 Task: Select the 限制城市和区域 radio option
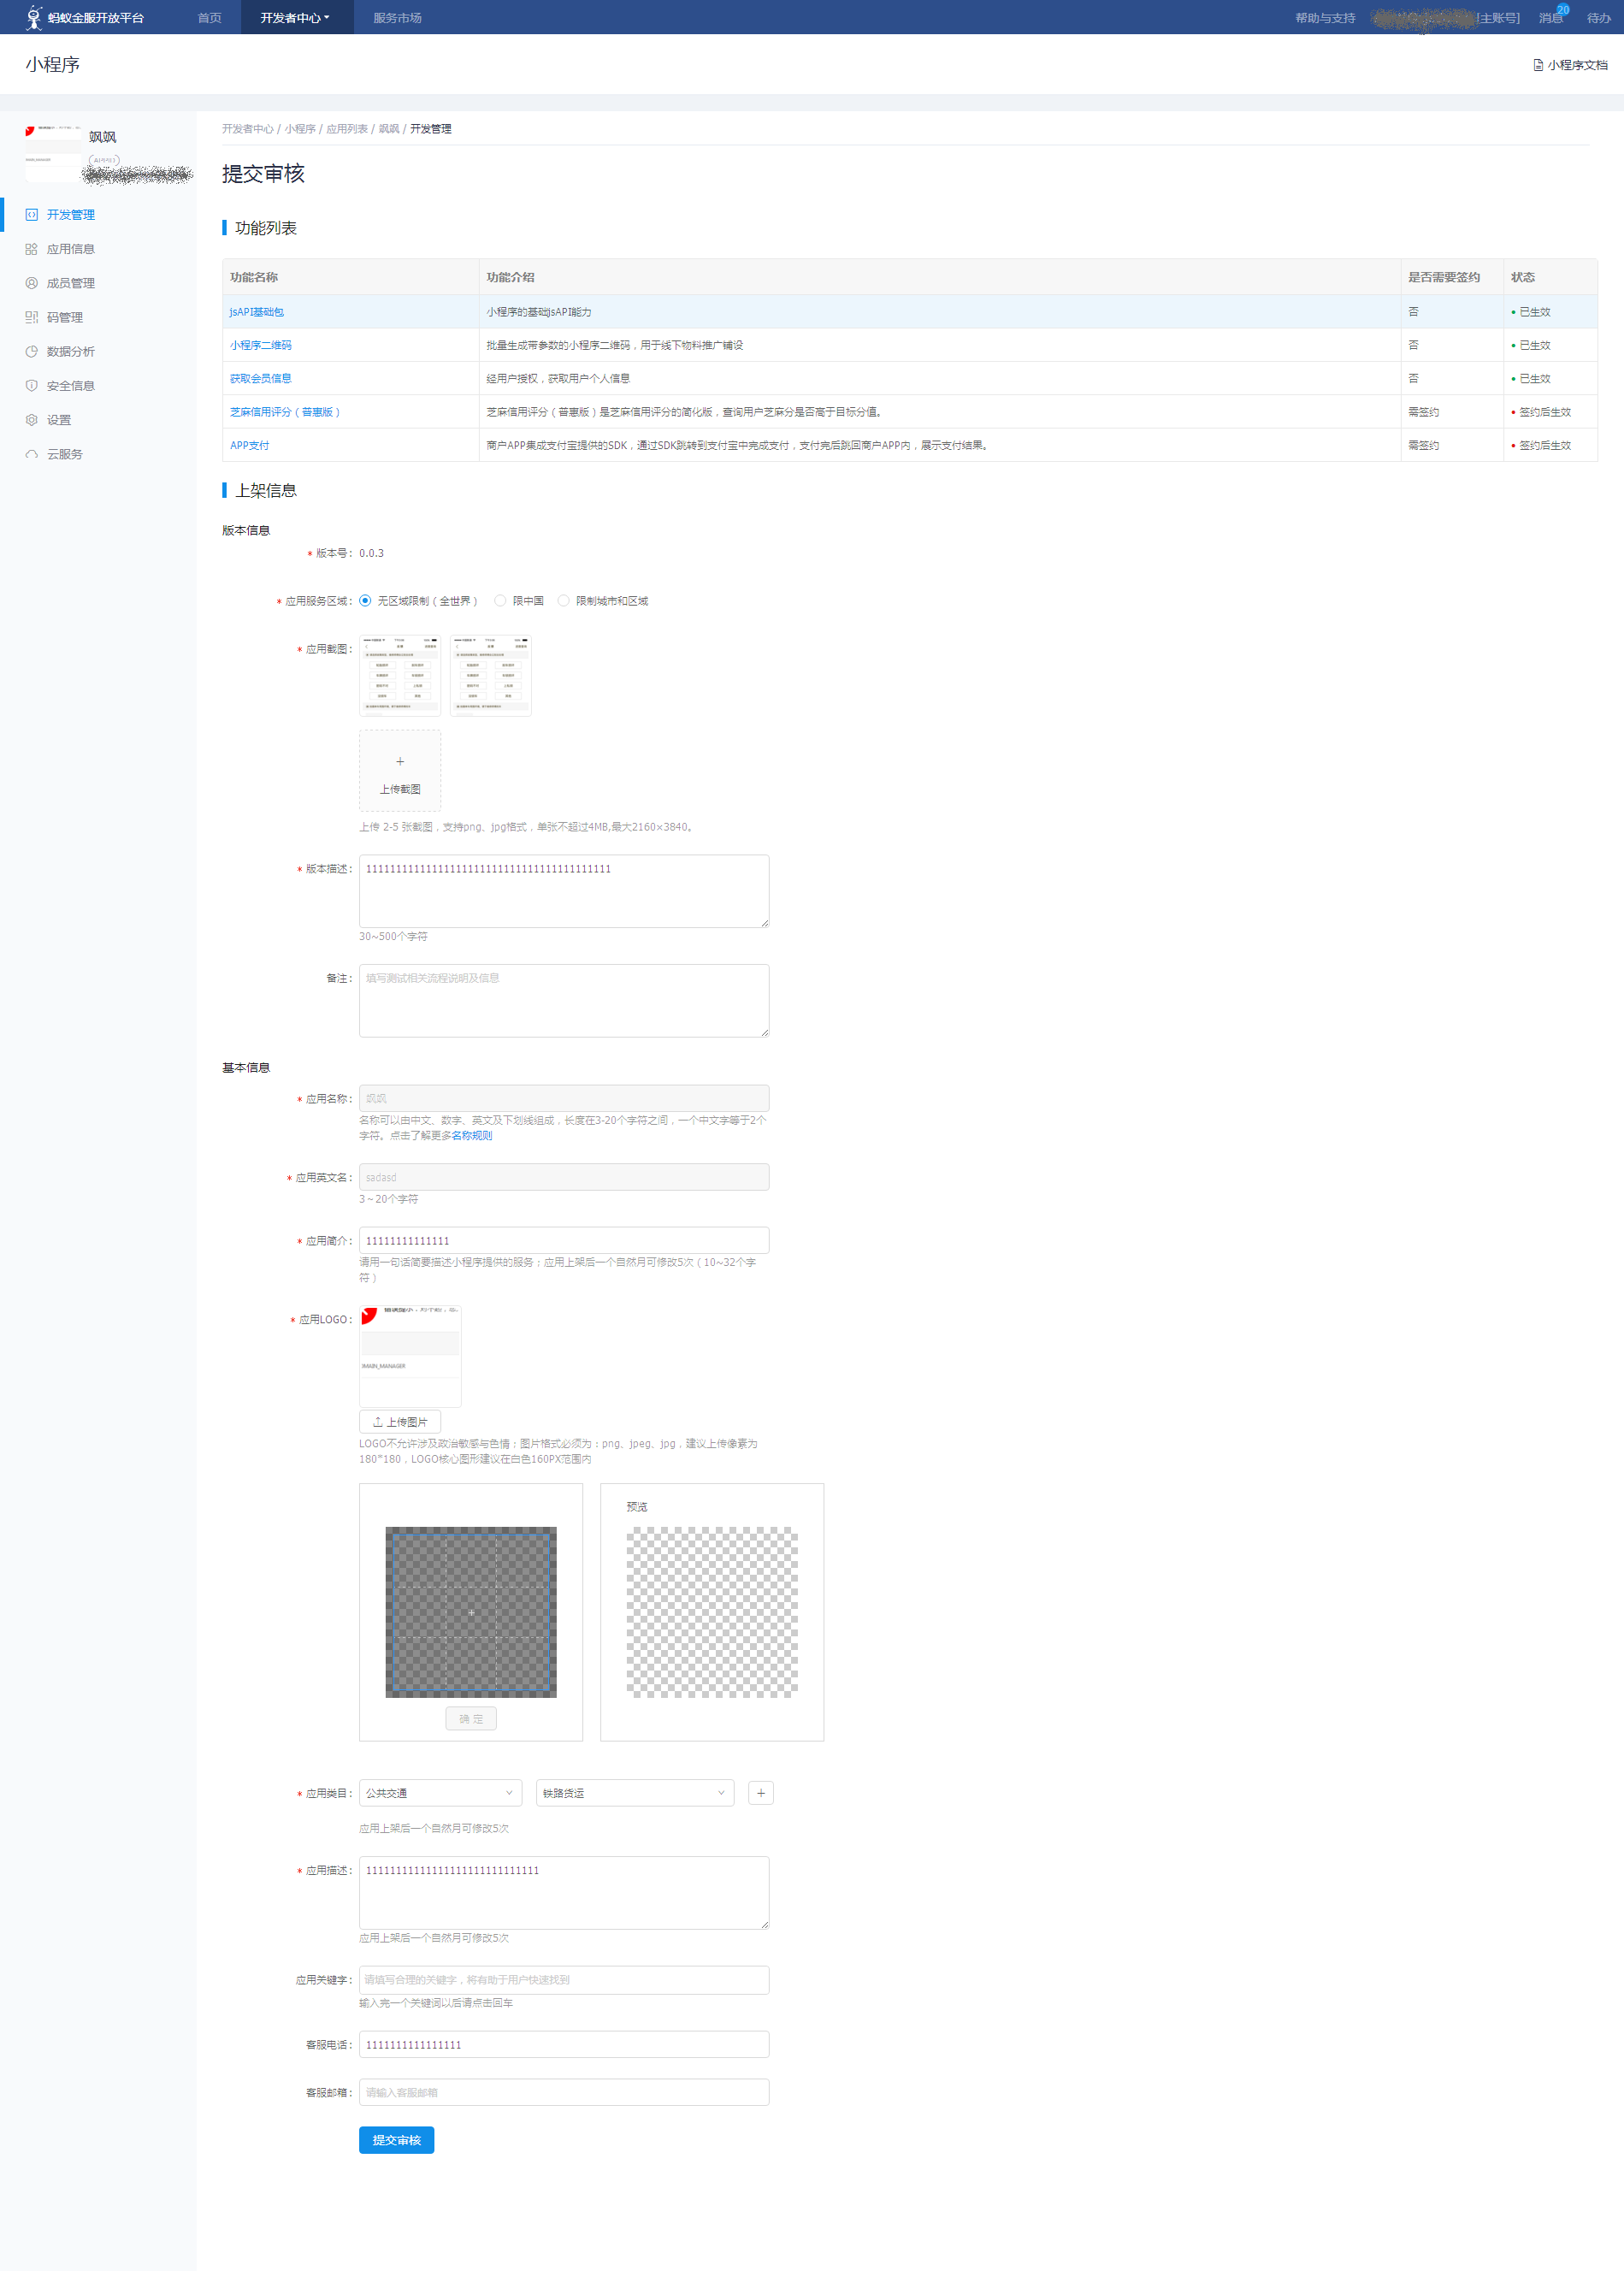tap(564, 601)
